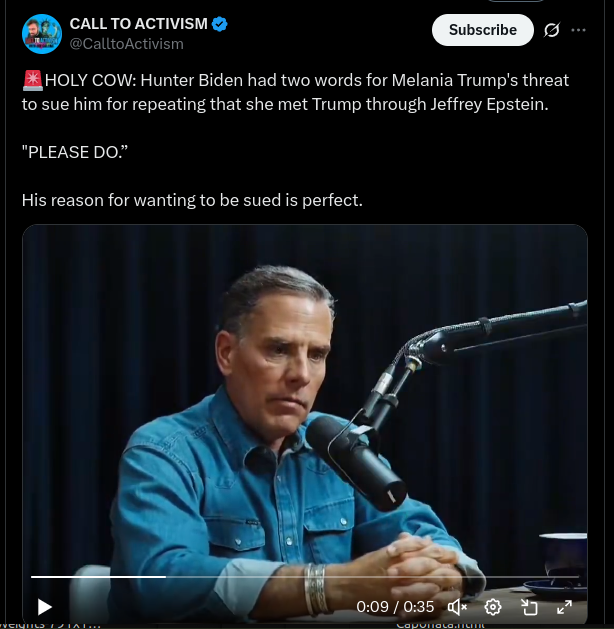
Task: Play the Hunter Biden video
Action: pos(44,606)
